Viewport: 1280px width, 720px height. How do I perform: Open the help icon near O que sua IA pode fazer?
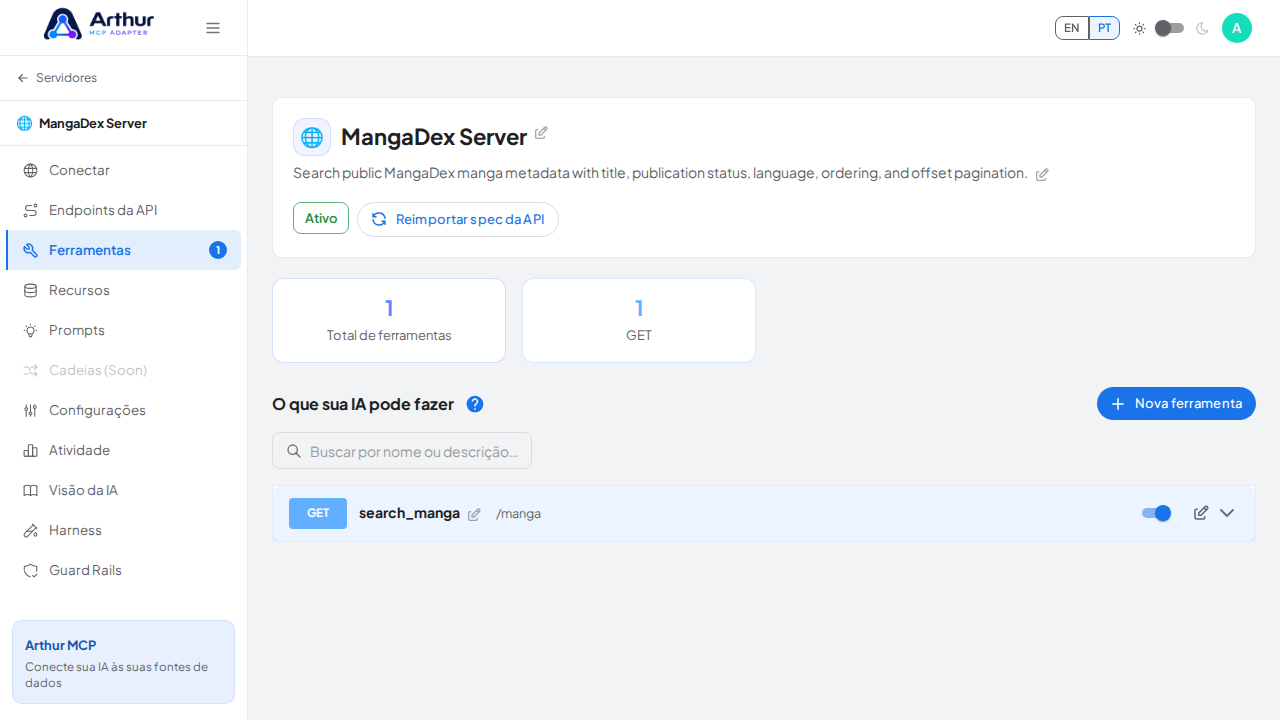pyautogui.click(x=475, y=404)
